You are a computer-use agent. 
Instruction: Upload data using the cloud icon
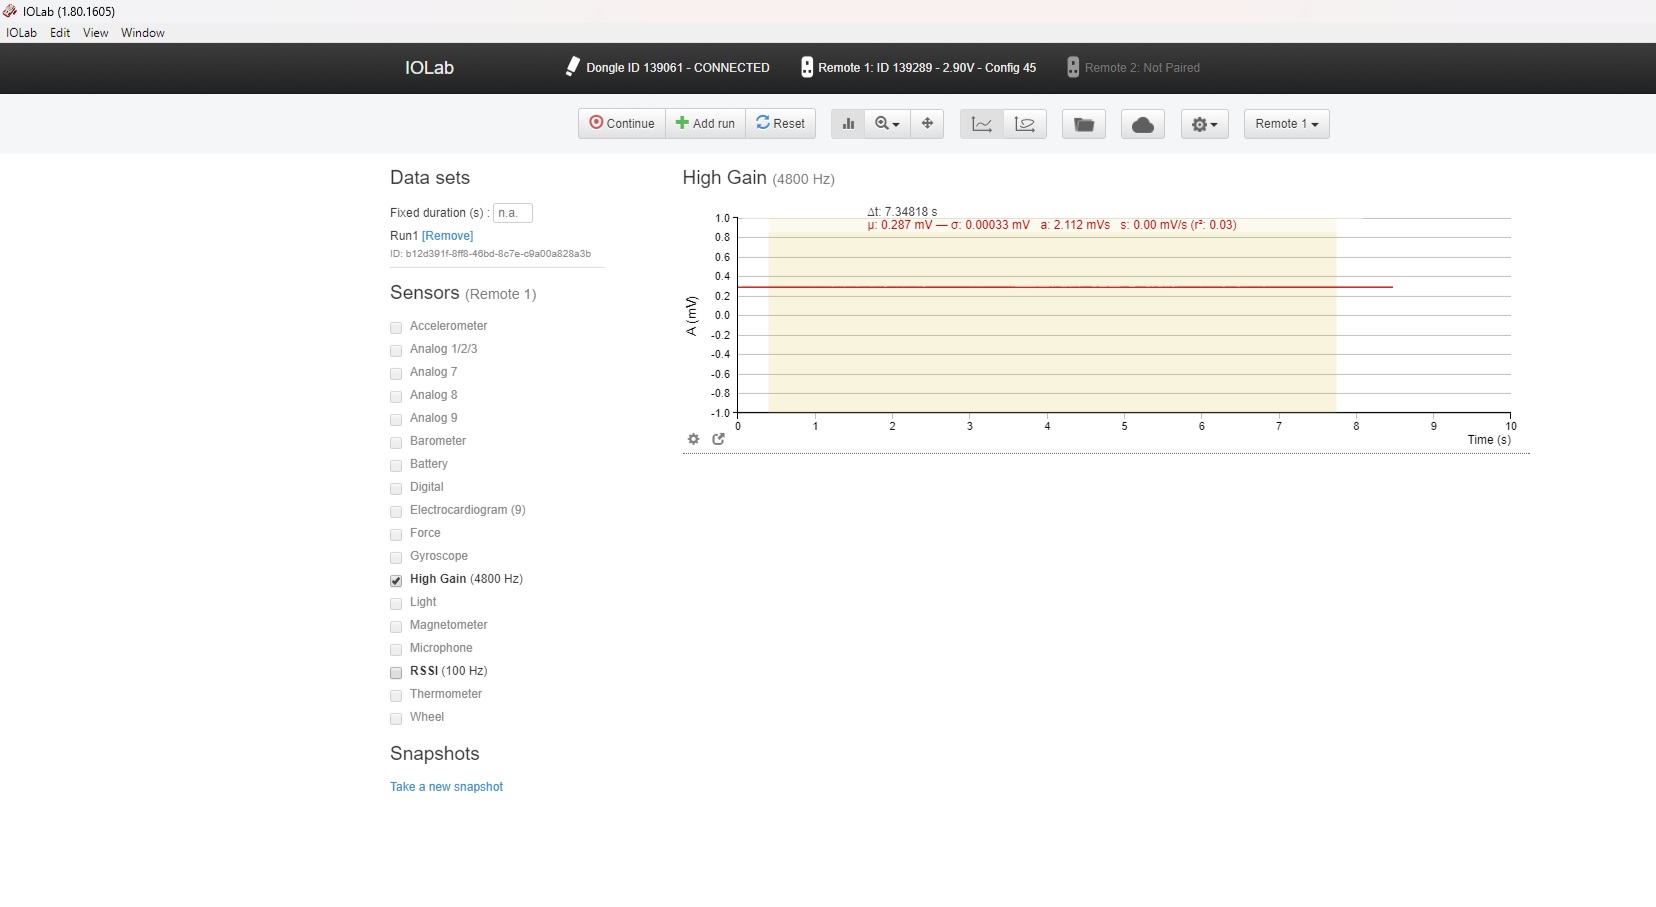click(1142, 123)
